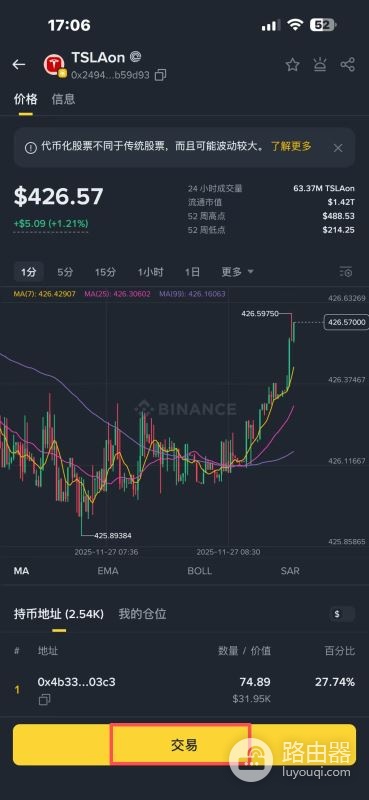
Task: Open holder address 0x4b33...03c3
Action: (x=77, y=682)
